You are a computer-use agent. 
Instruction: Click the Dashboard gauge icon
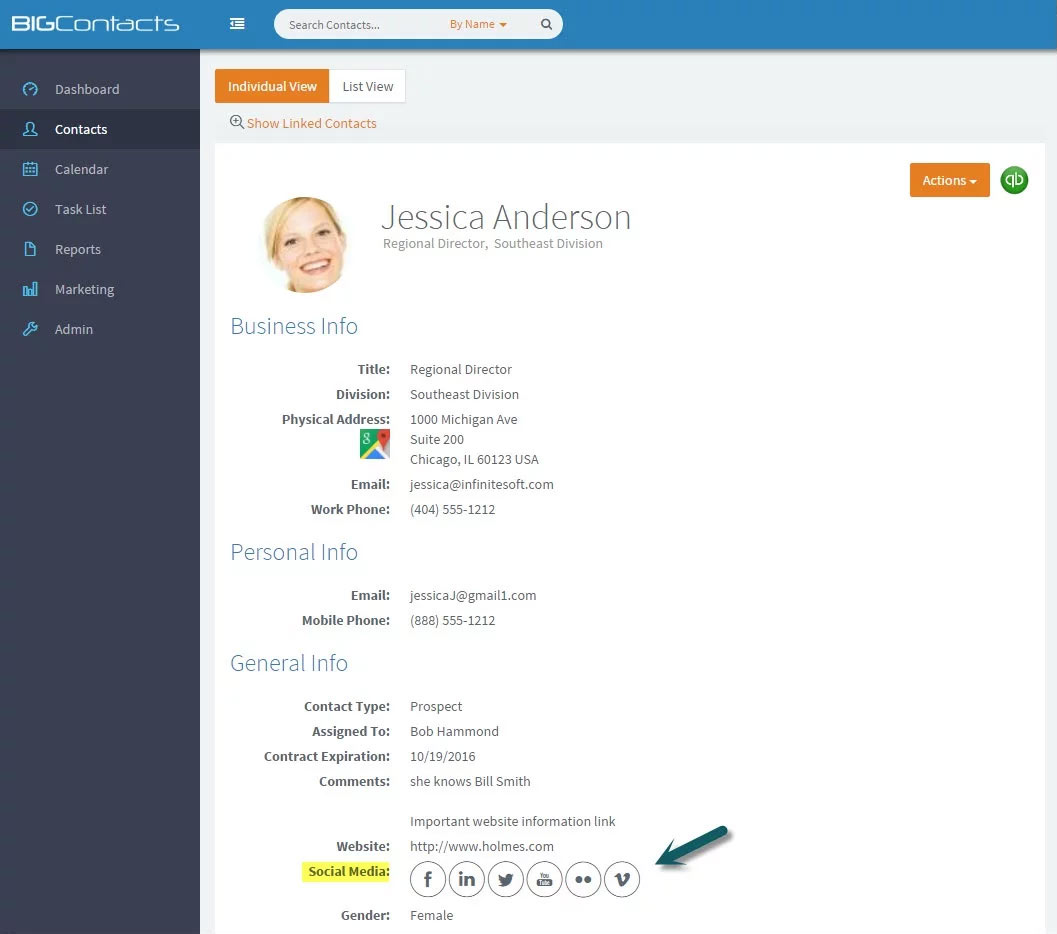pos(30,89)
